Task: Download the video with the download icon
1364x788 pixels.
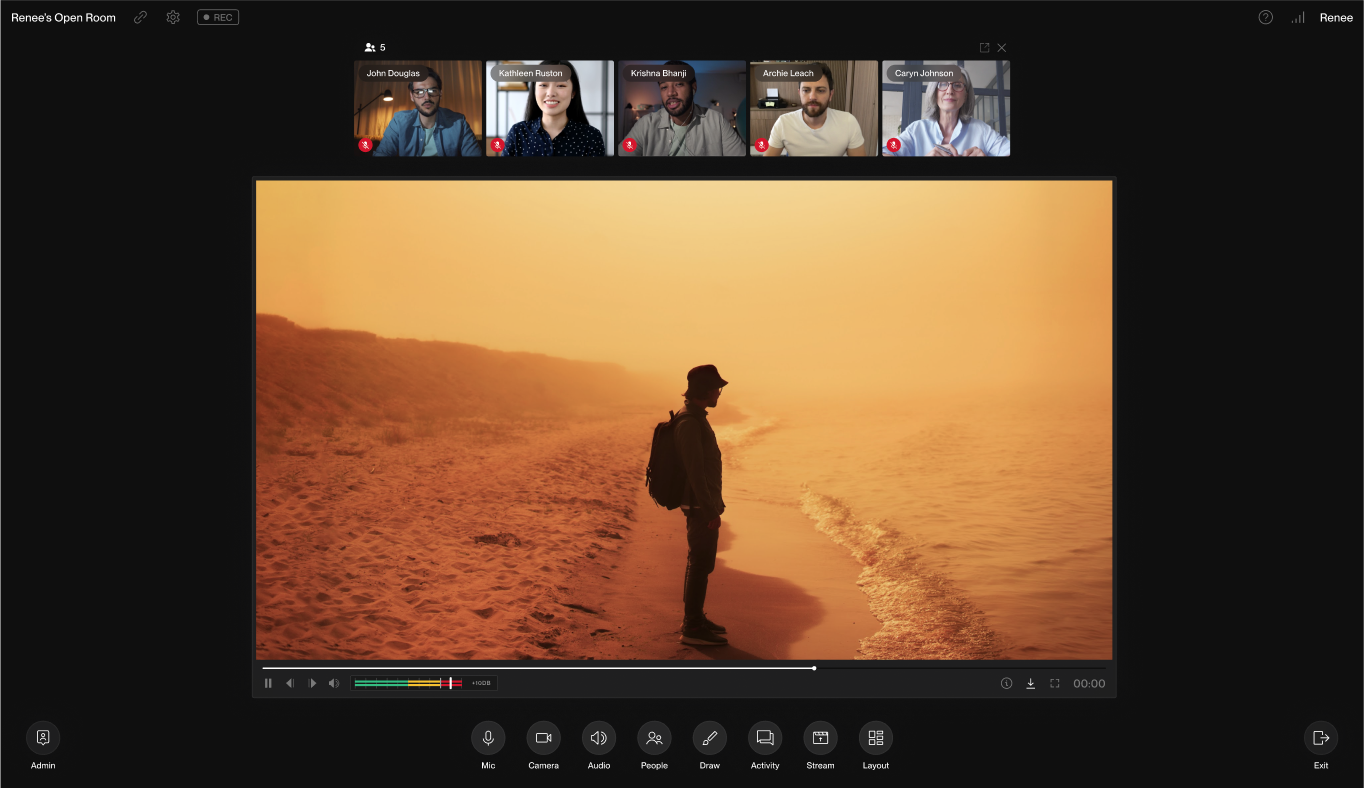Action: click(x=1030, y=684)
